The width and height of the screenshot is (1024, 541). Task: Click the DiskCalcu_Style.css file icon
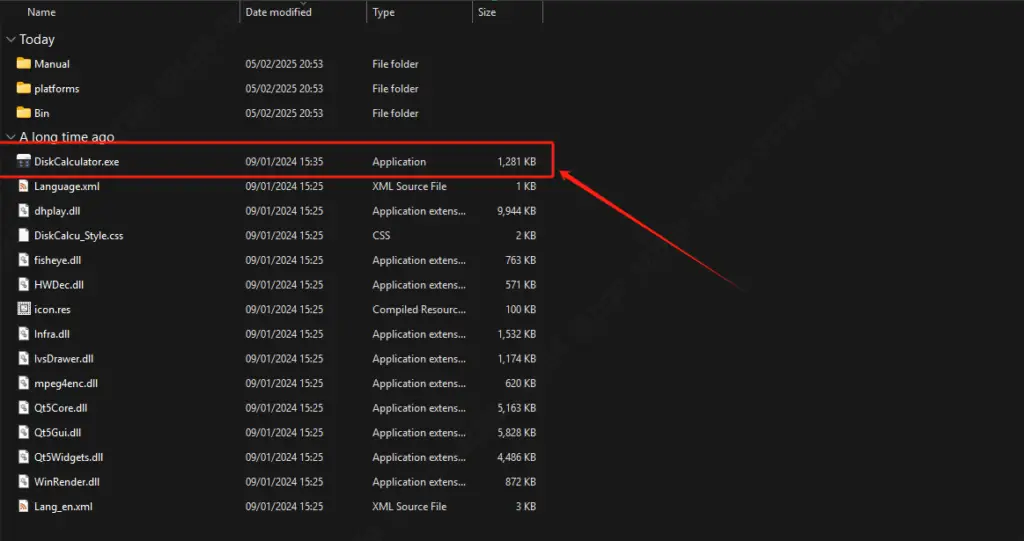pos(24,235)
